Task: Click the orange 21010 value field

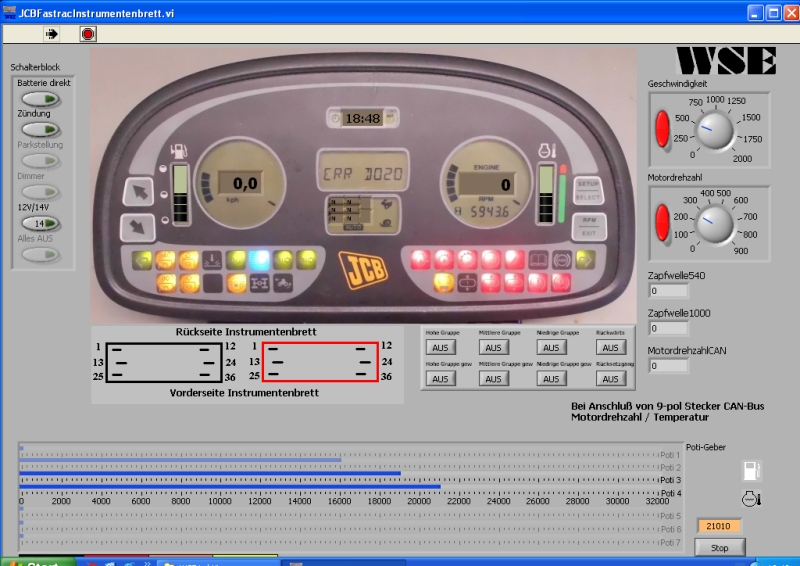Action: [719, 526]
